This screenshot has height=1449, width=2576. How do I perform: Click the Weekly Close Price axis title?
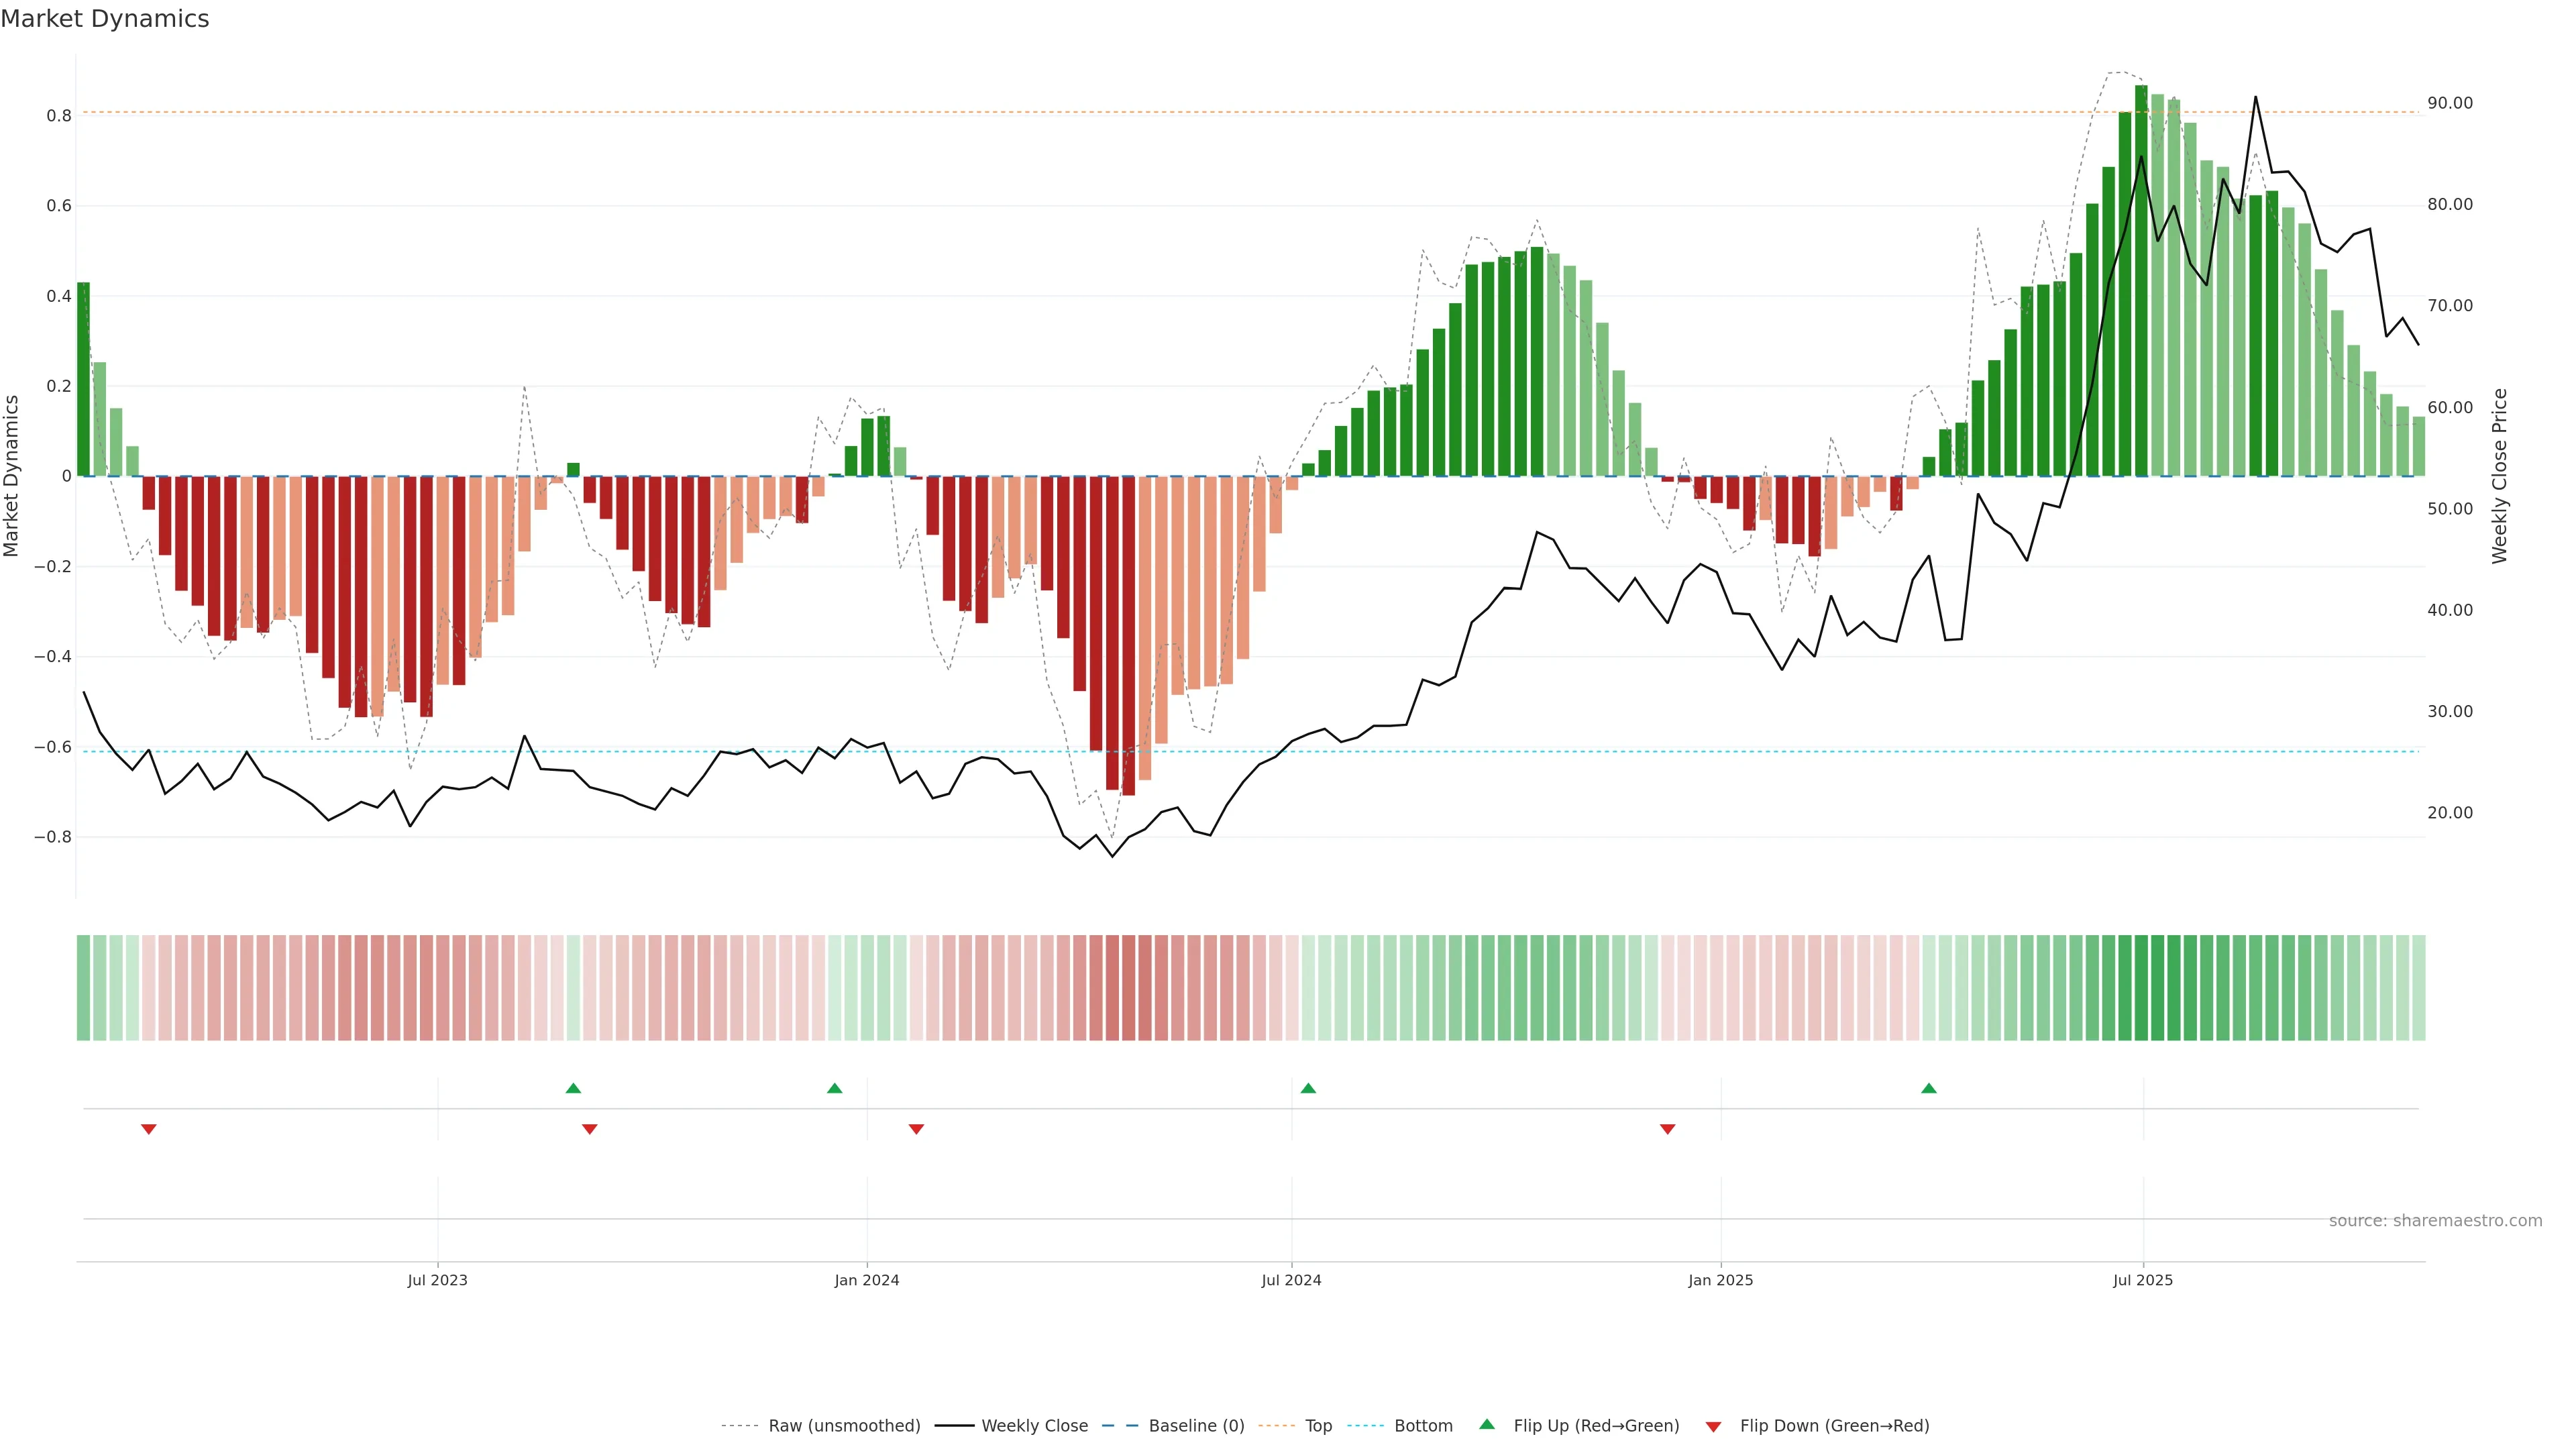pos(2499,476)
